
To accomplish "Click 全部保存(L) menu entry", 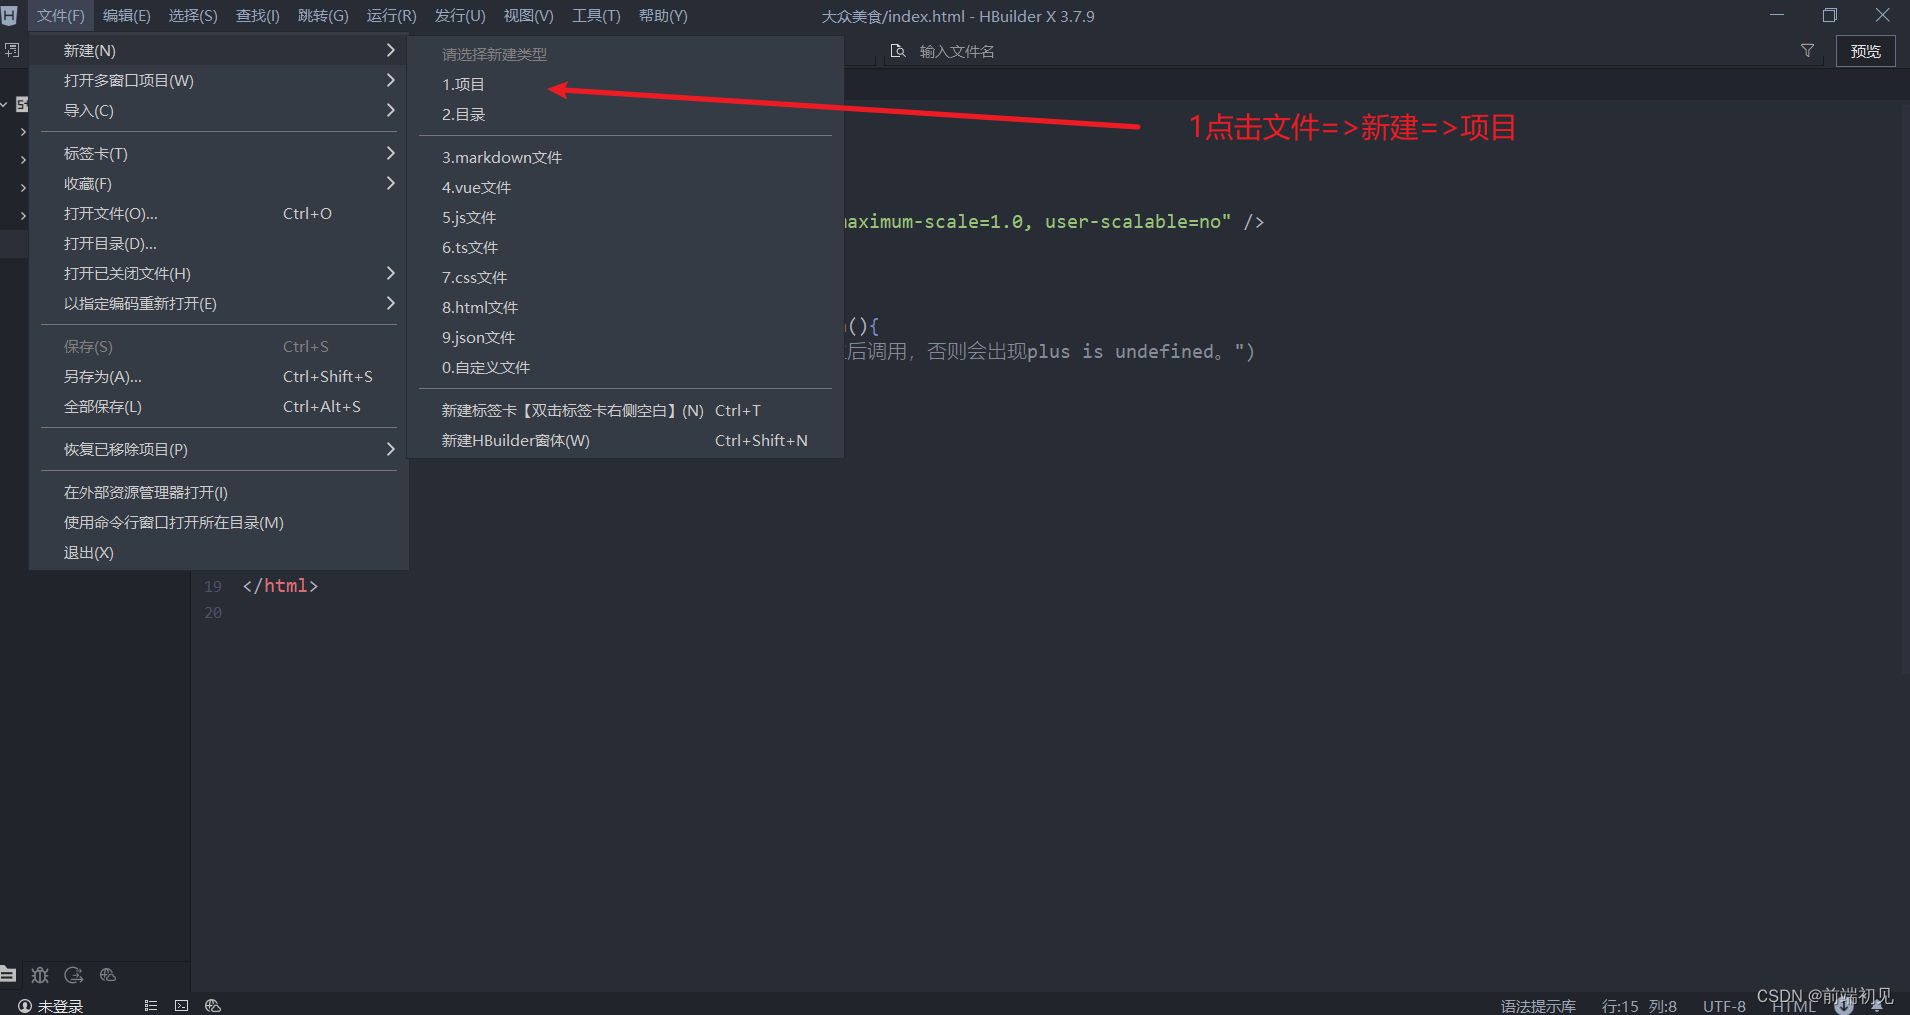I will click(219, 407).
